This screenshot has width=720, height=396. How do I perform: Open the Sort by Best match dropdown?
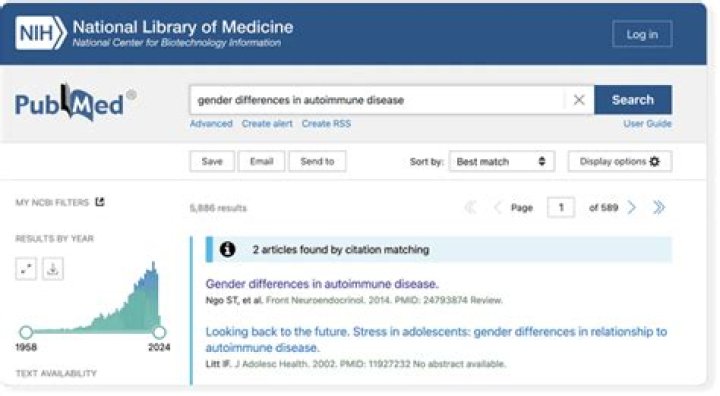tap(501, 161)
